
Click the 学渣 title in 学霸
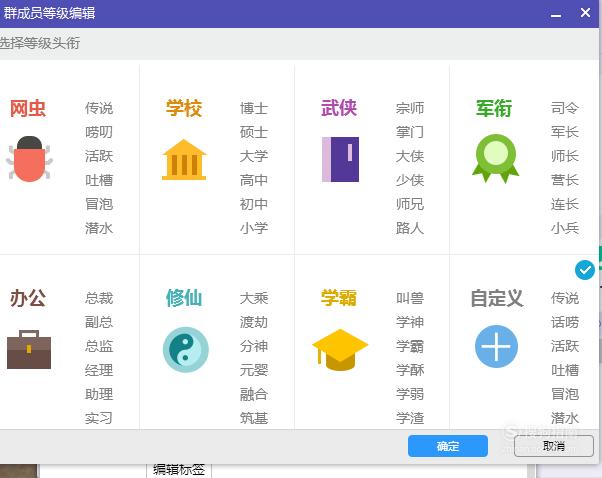[x=410, y=418]
